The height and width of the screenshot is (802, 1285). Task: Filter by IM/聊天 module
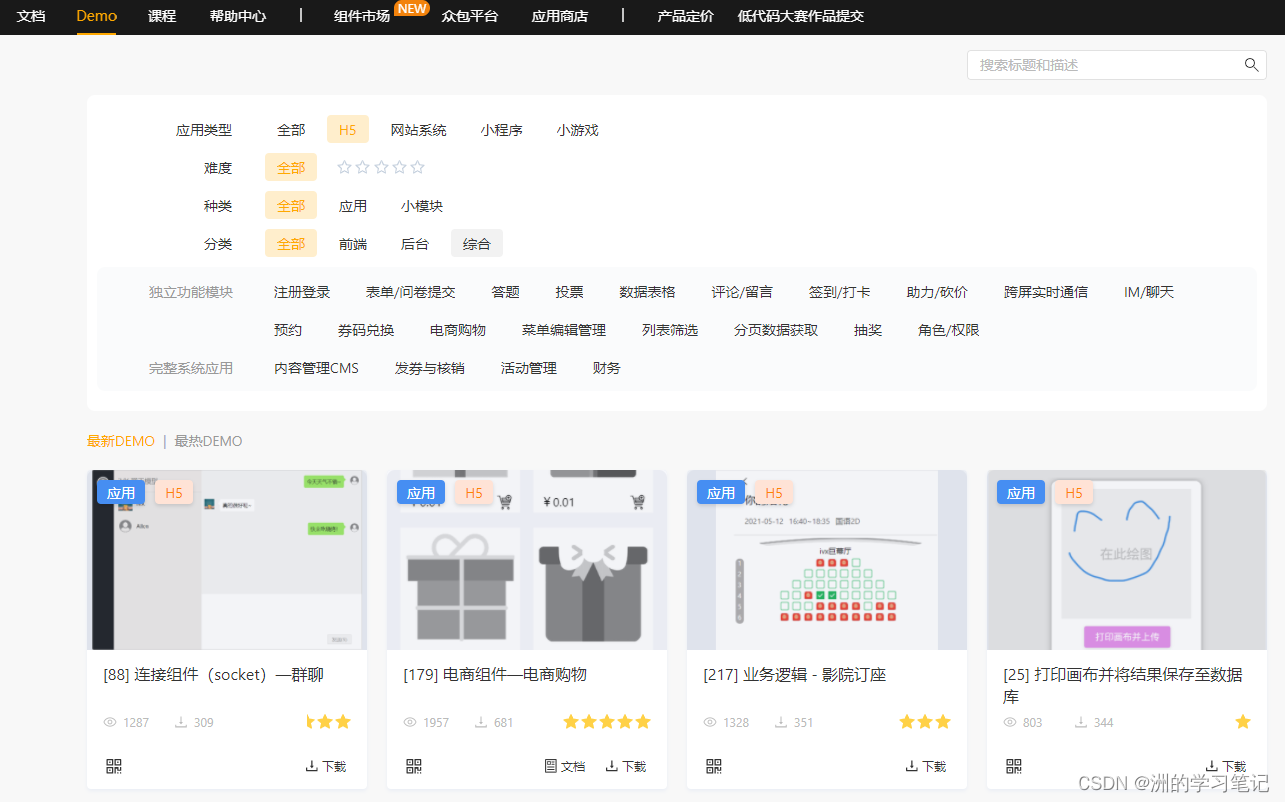coord(1149,292)
